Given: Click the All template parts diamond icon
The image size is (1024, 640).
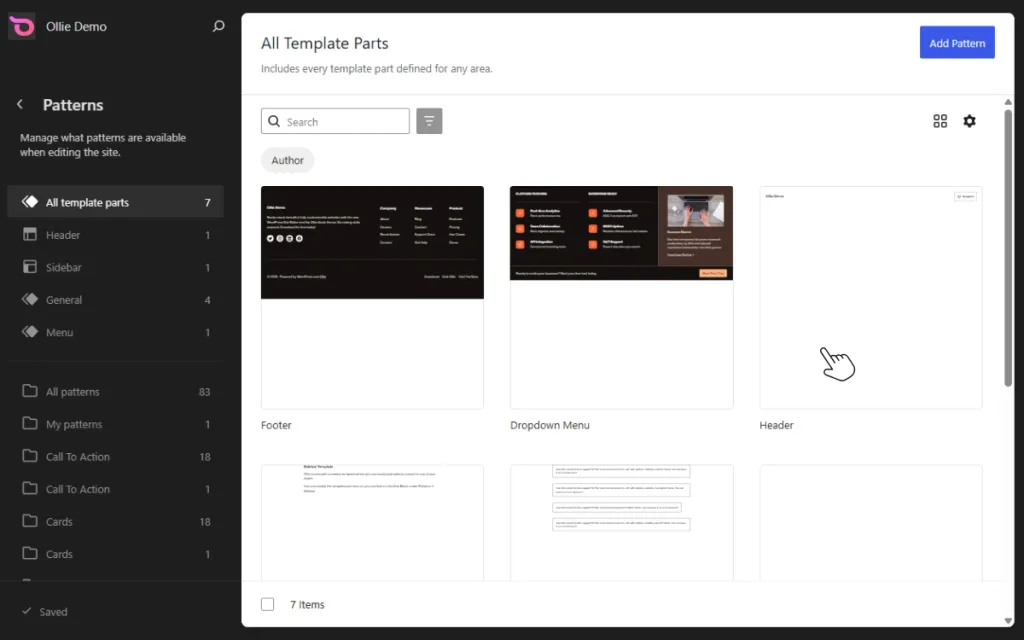Looking at the screenshot, I should click(x=30, y=202).
